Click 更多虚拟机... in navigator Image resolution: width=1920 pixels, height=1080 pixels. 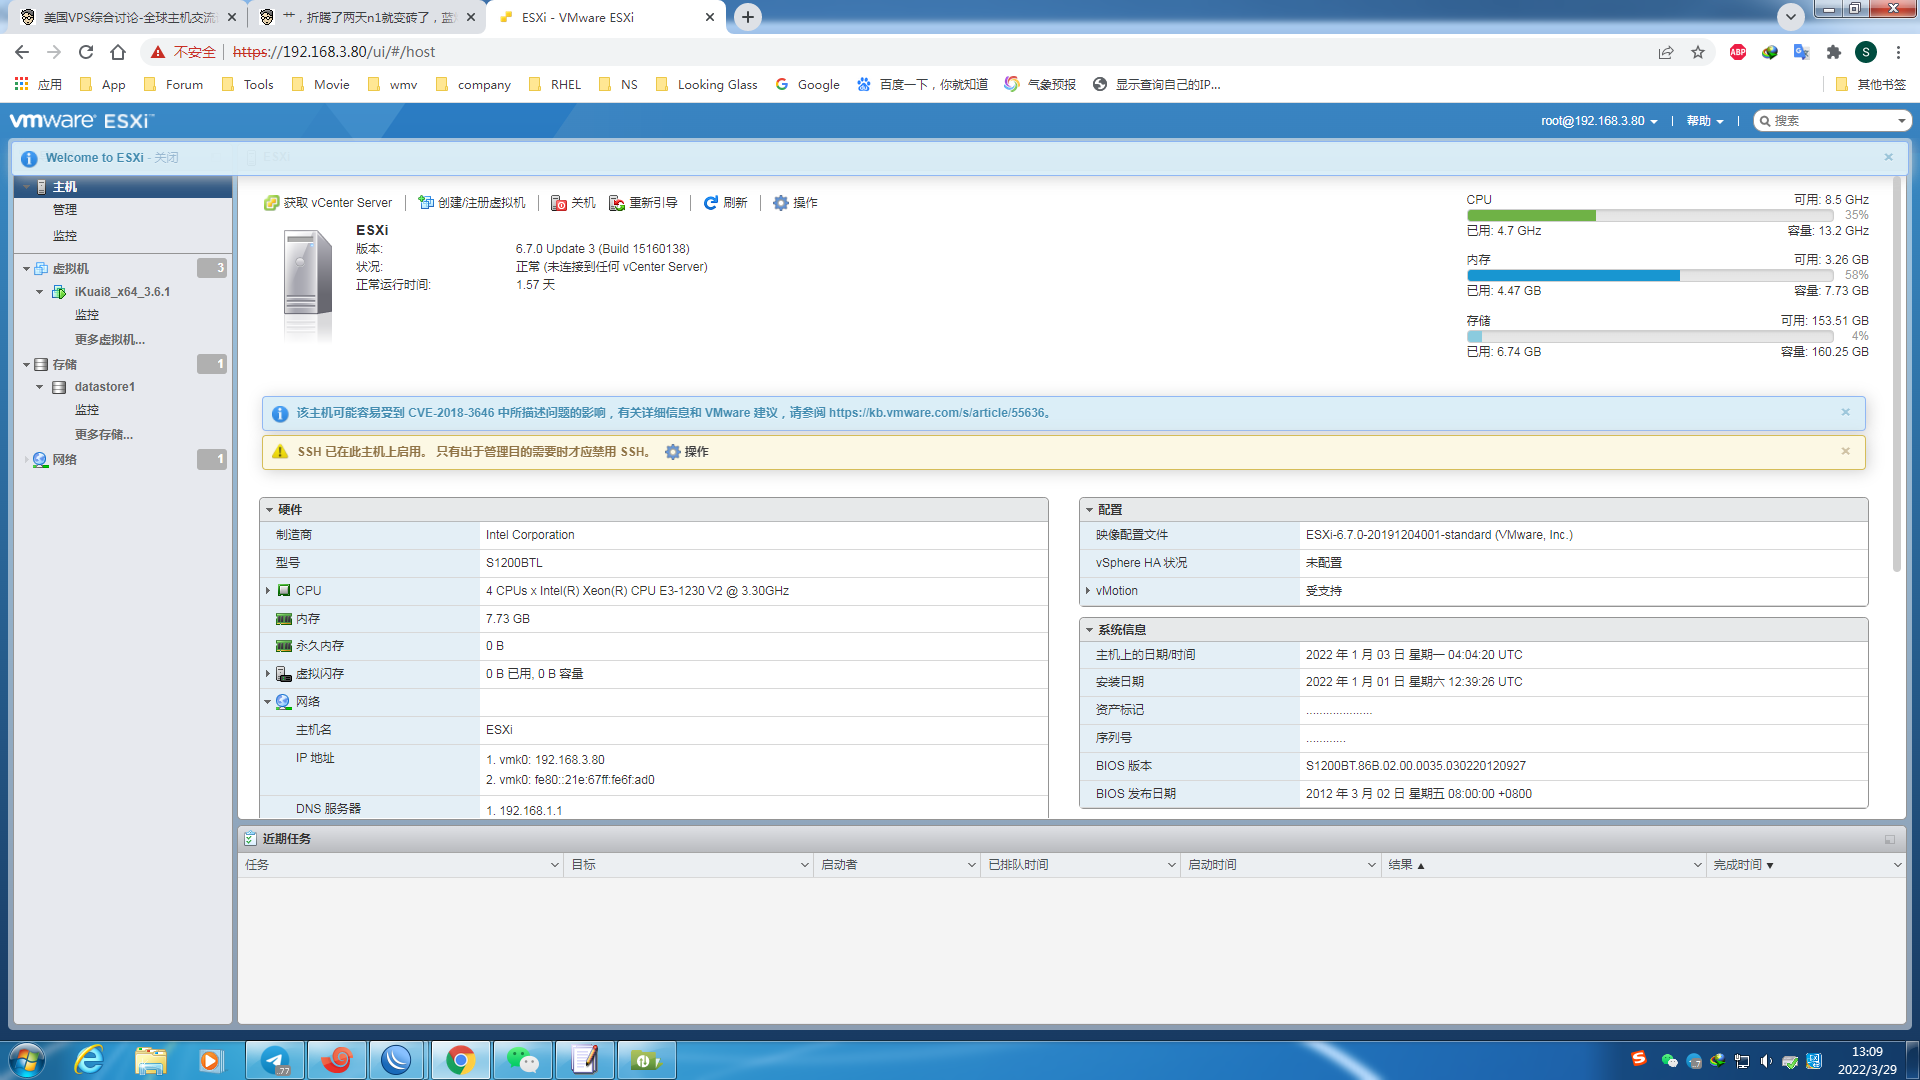point(110,340)
